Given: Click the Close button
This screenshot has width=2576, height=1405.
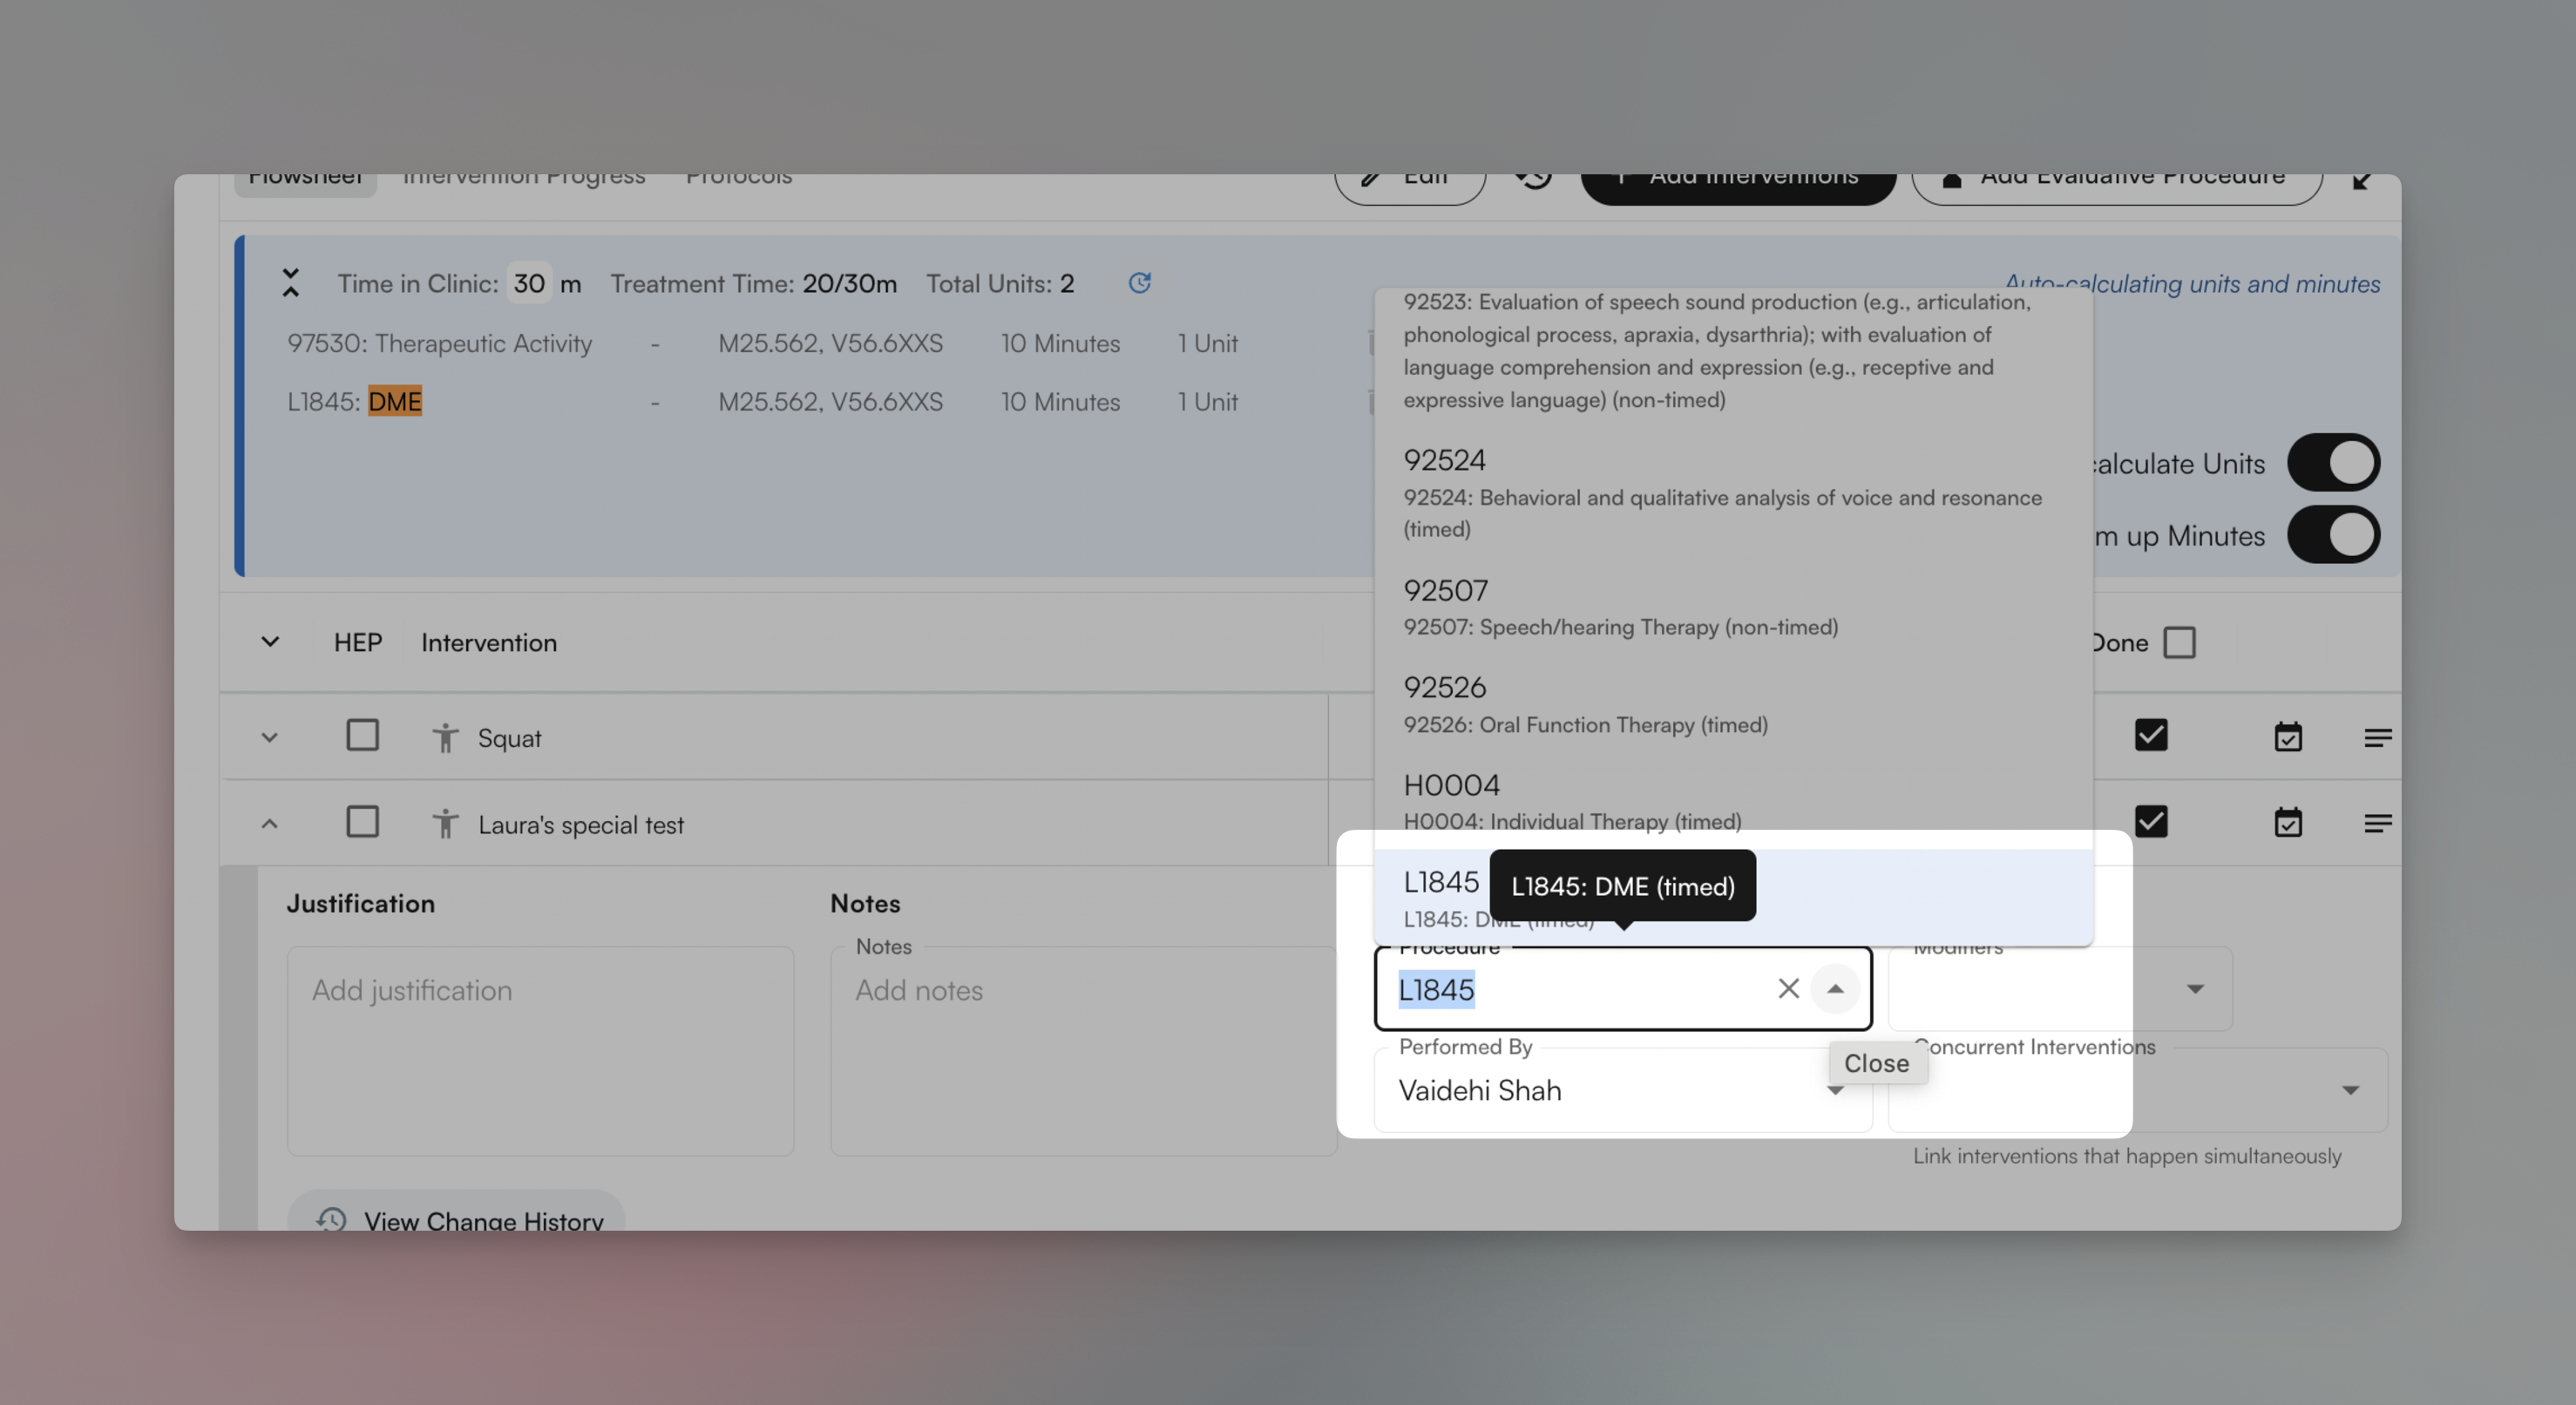Looking at the screenshot, I should click(x=1876, y=1063).
